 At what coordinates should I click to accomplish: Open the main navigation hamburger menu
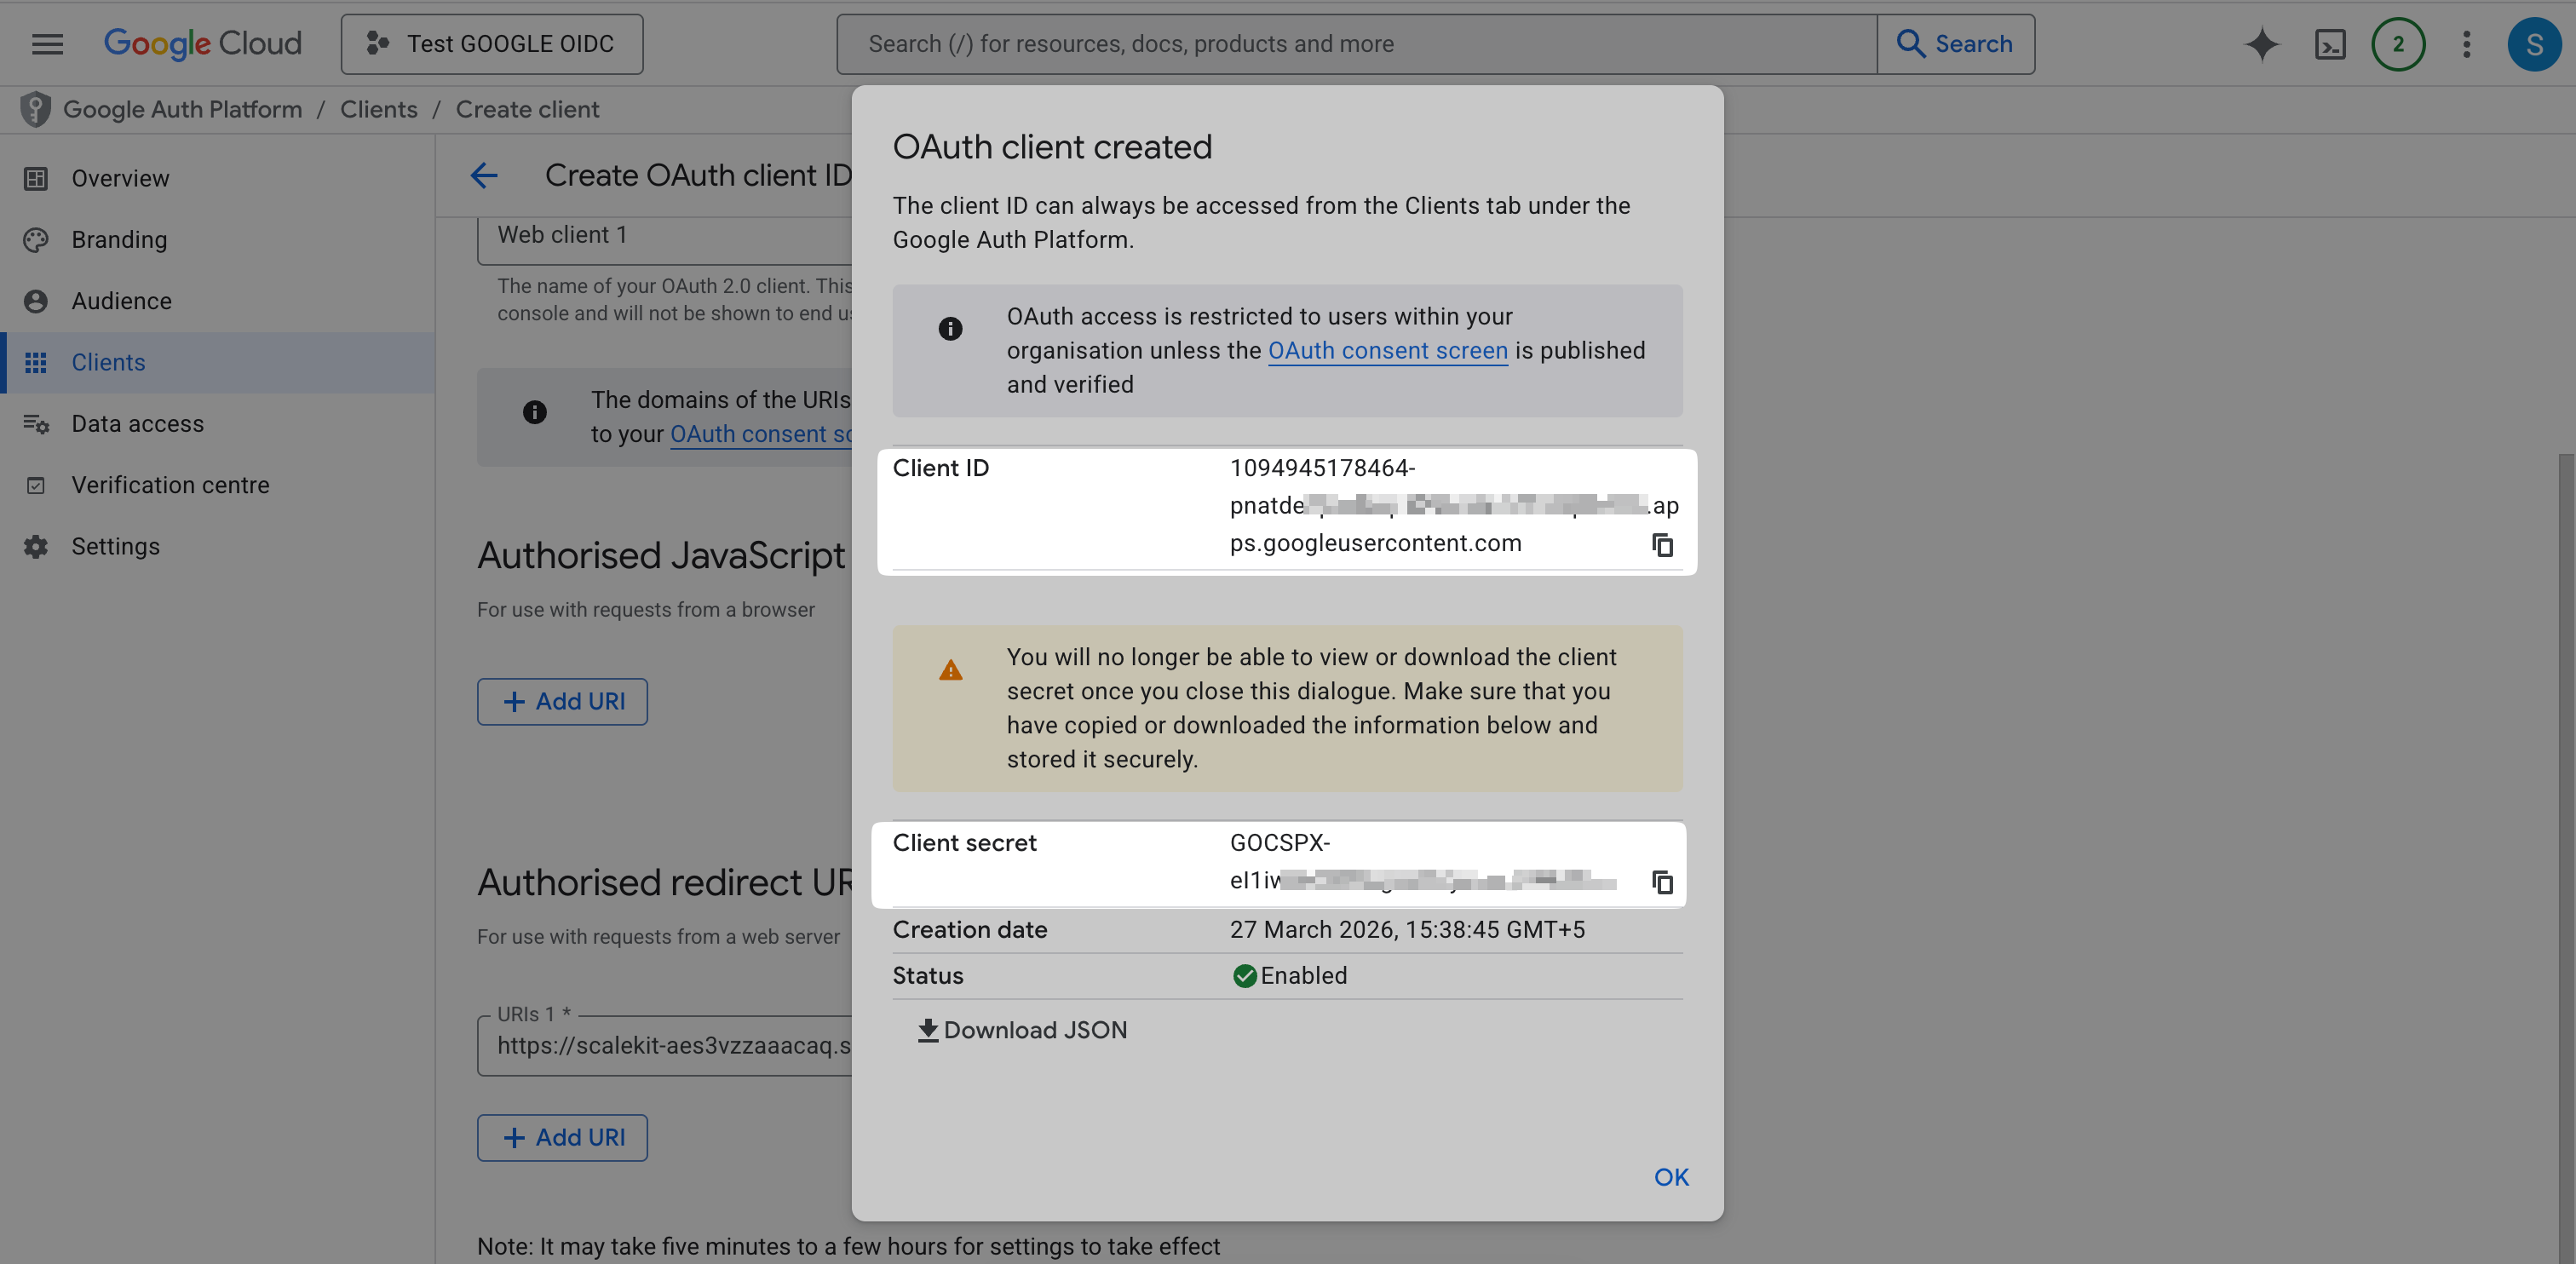pos(47,44)
